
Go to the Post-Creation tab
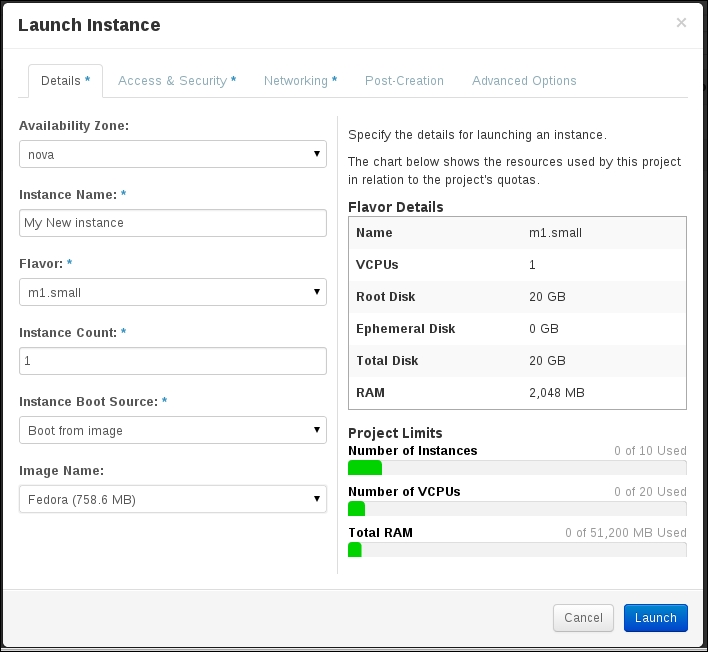click(404, 81)
